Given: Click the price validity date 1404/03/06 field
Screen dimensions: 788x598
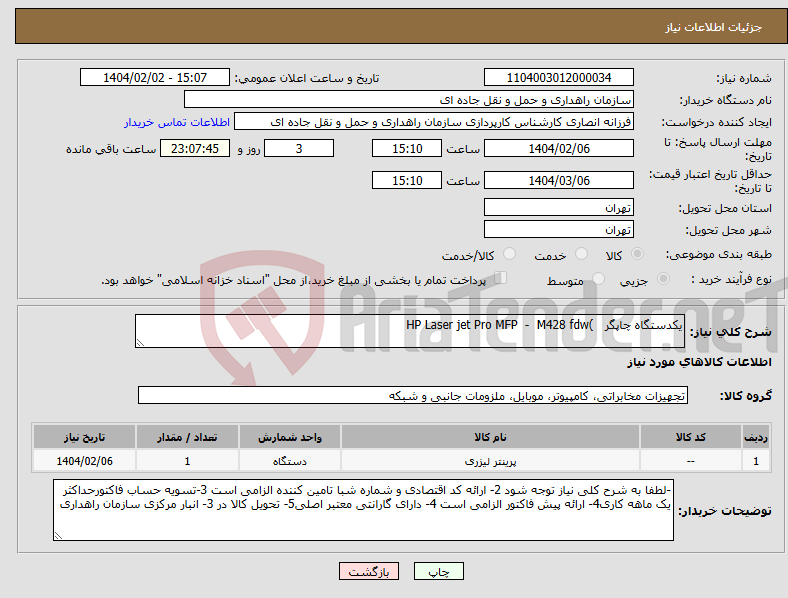Looking at the screenshot, I should click(559, 180).
